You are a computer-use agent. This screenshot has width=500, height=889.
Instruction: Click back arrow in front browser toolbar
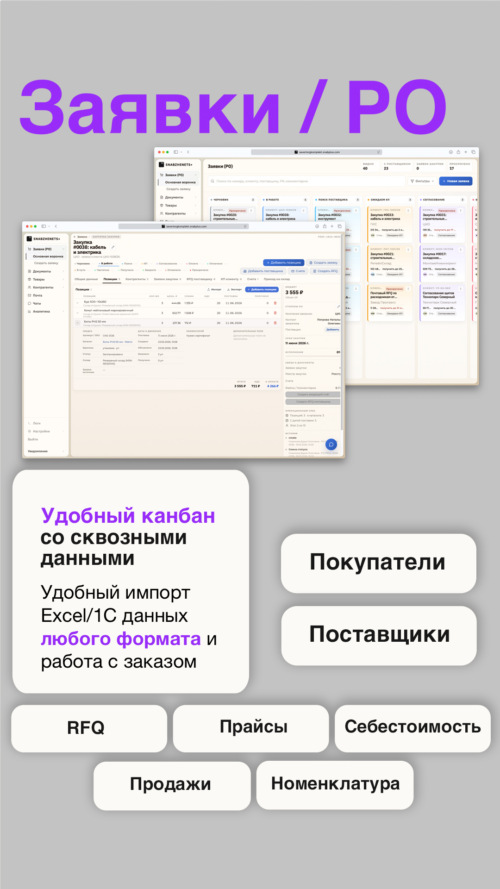56,226
